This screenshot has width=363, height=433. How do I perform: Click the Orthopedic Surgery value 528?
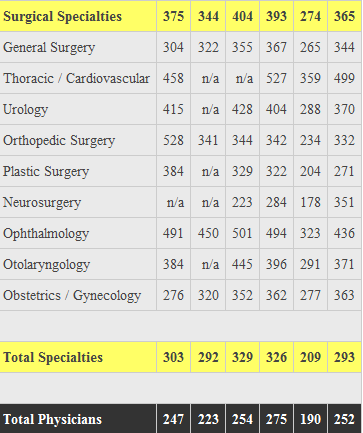173,140
